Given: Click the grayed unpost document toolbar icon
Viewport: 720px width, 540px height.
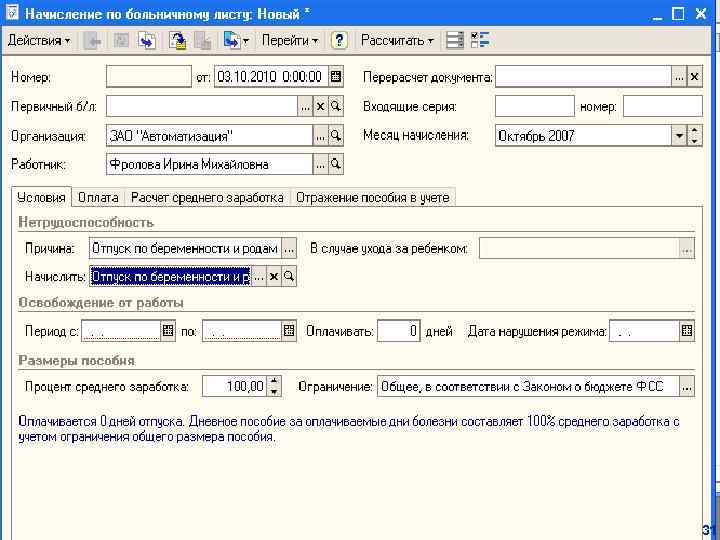Looking at the screenshot, I should tap(202, 41).
